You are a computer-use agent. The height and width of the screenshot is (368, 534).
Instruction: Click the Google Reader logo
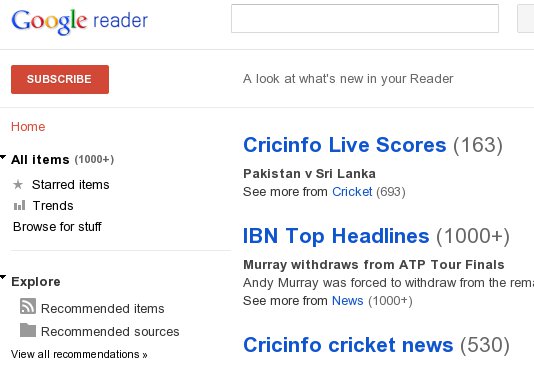pos(80,21)
